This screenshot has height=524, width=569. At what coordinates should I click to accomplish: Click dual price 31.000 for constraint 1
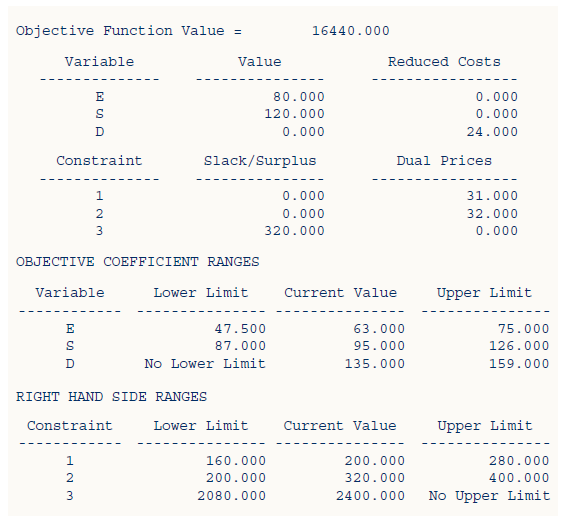492,196
